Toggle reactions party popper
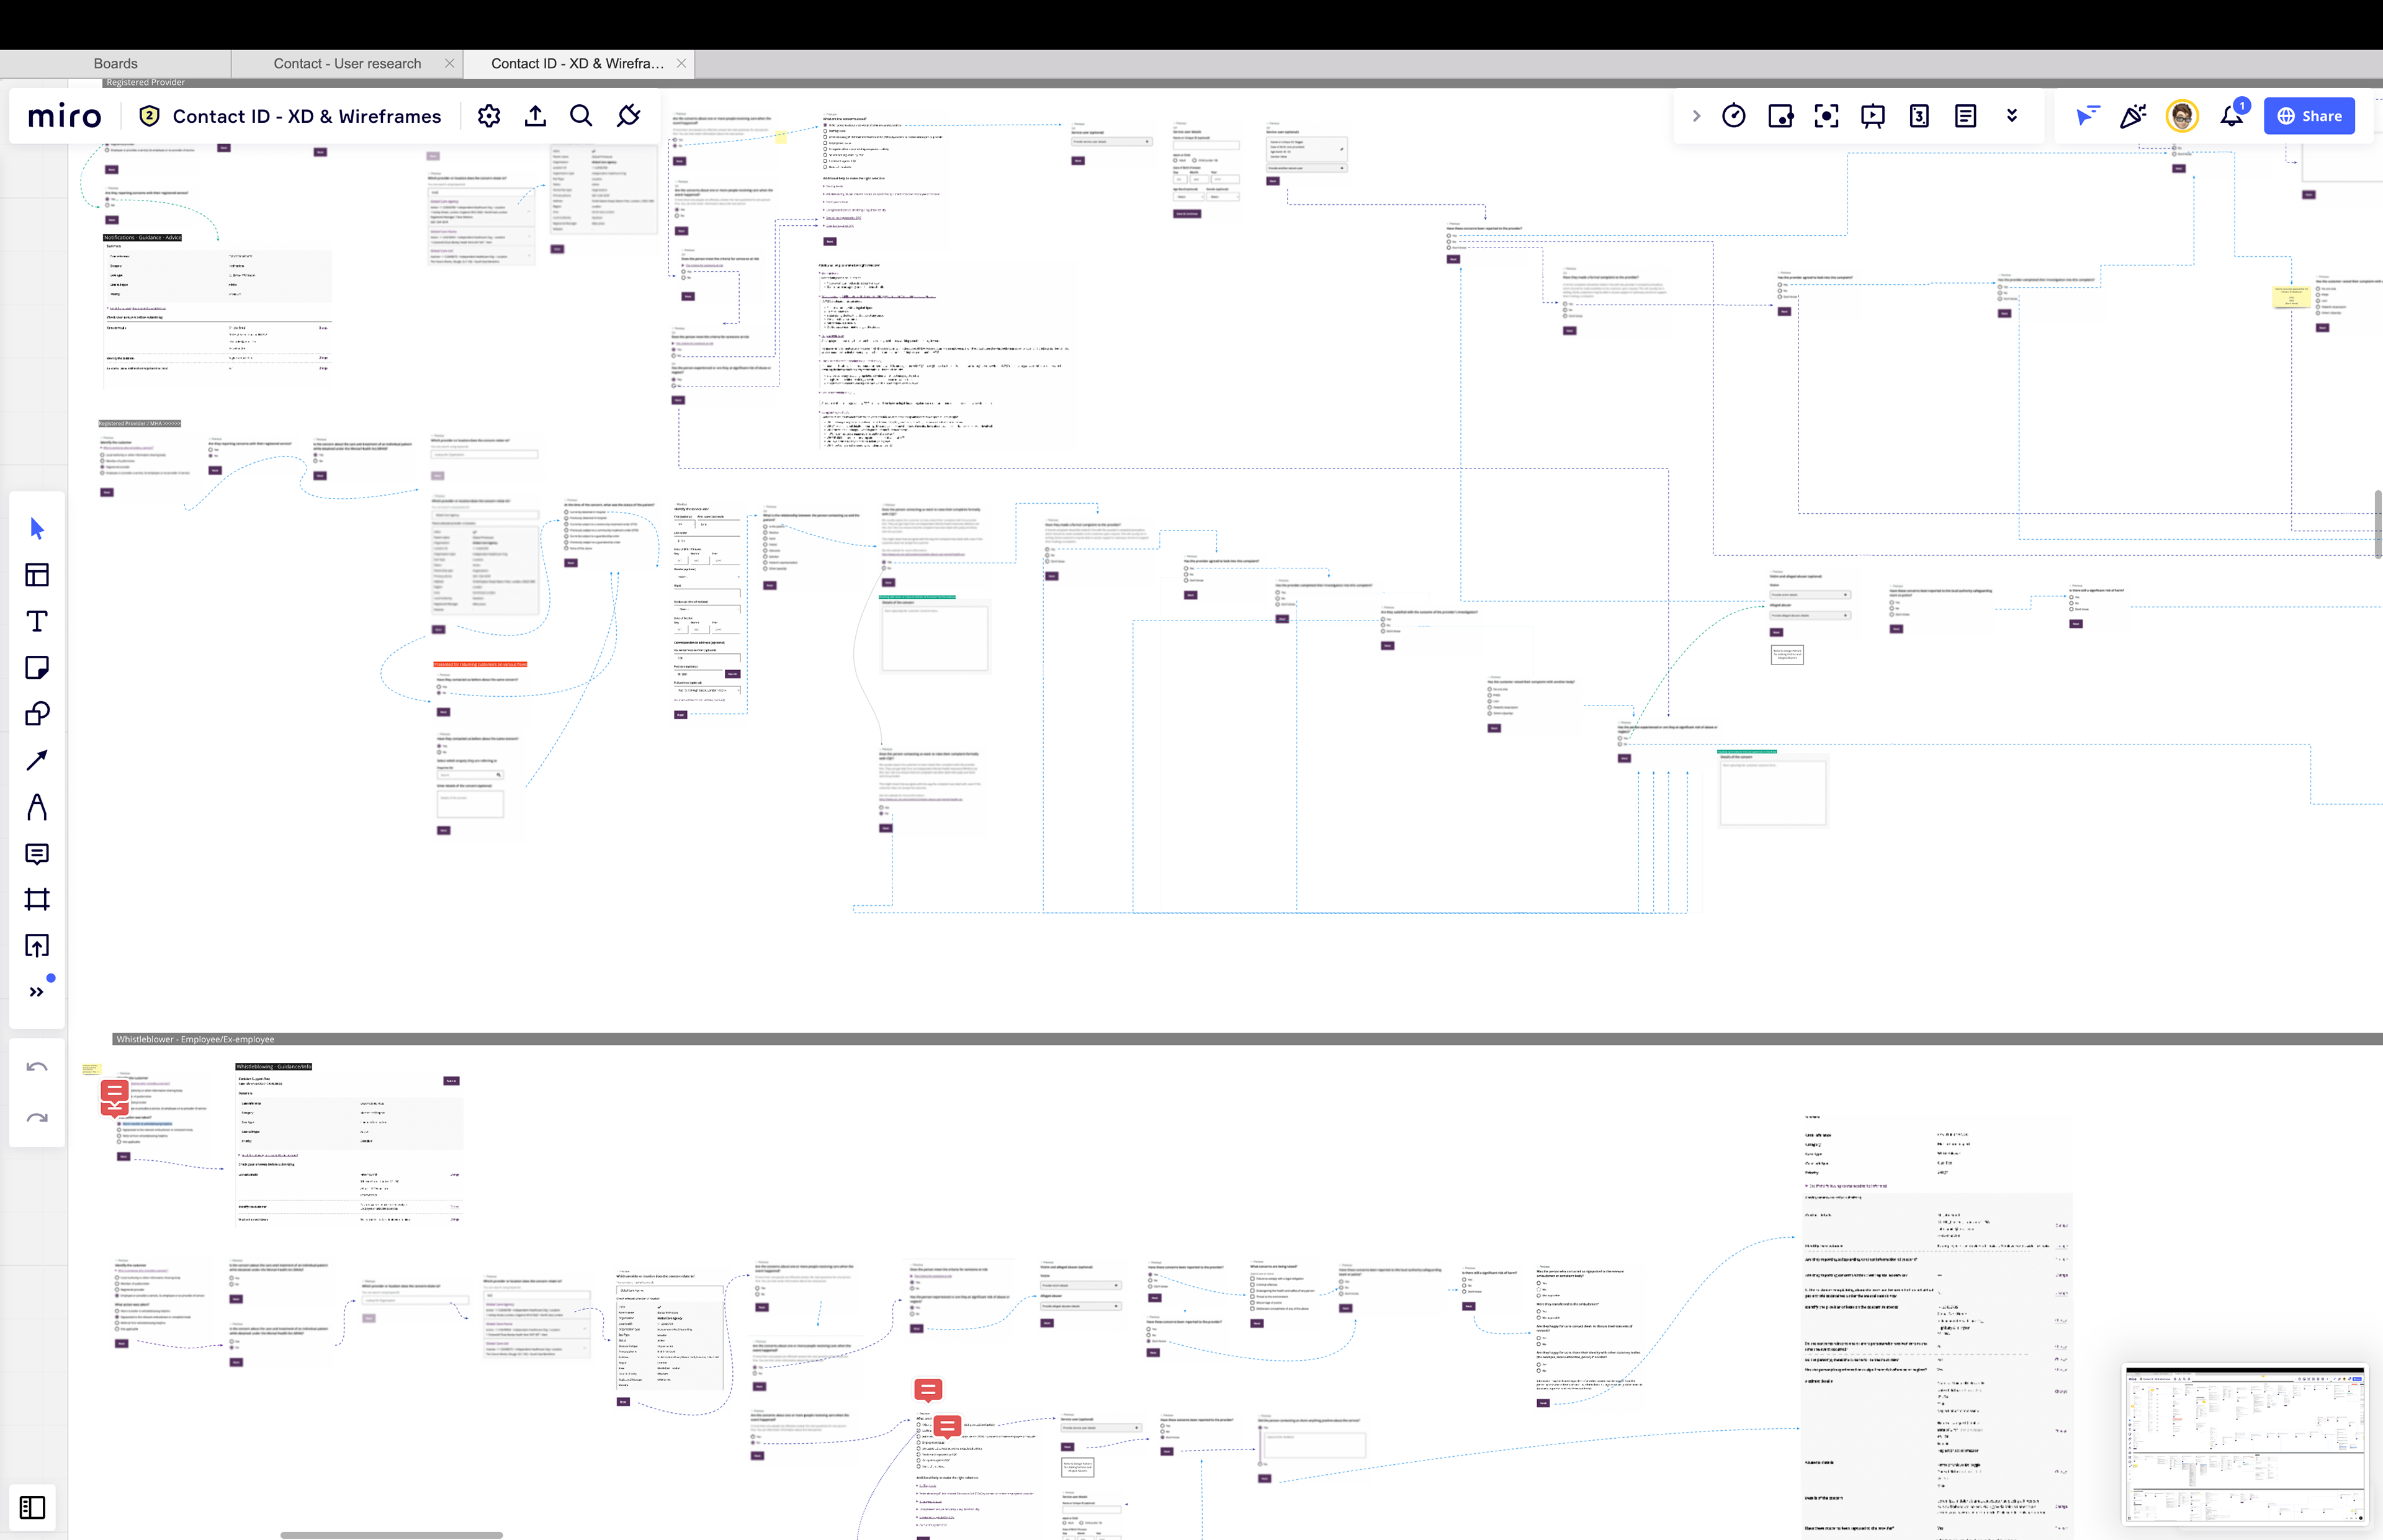Screen dimensions: 2383x1540 pos(2133,116)
